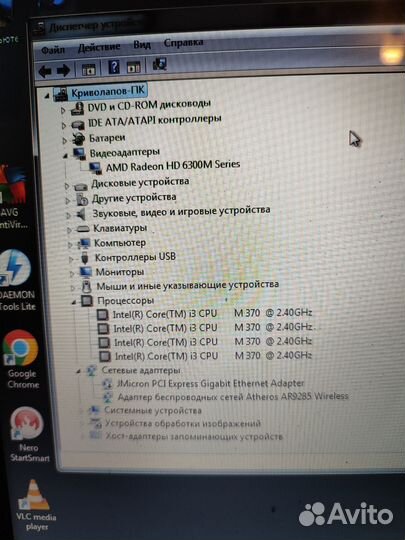Expand the Клавиатуры node
Screen dimensions: 405x540
coord(69,230)
